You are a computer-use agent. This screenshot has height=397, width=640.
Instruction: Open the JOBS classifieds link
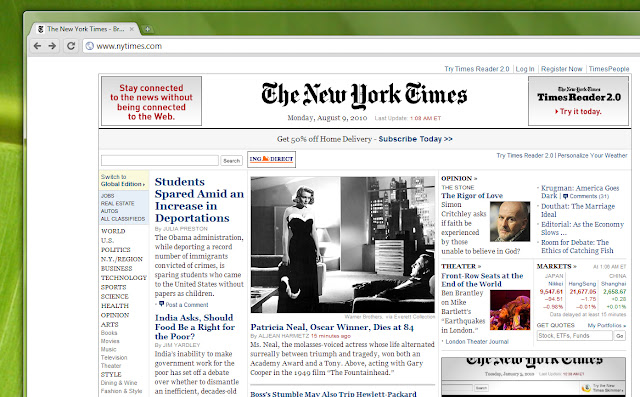[107, 196]
